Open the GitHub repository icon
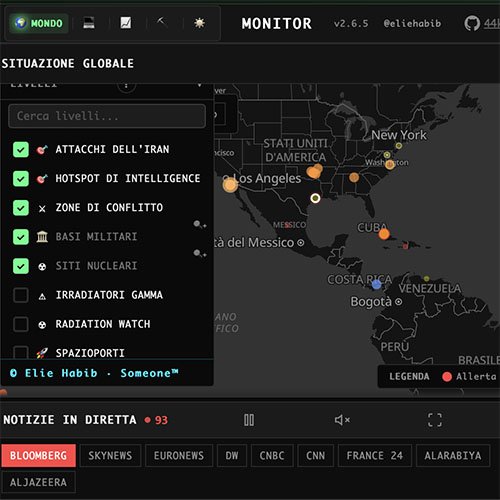The image size is (500, 500). coord(472,23)
